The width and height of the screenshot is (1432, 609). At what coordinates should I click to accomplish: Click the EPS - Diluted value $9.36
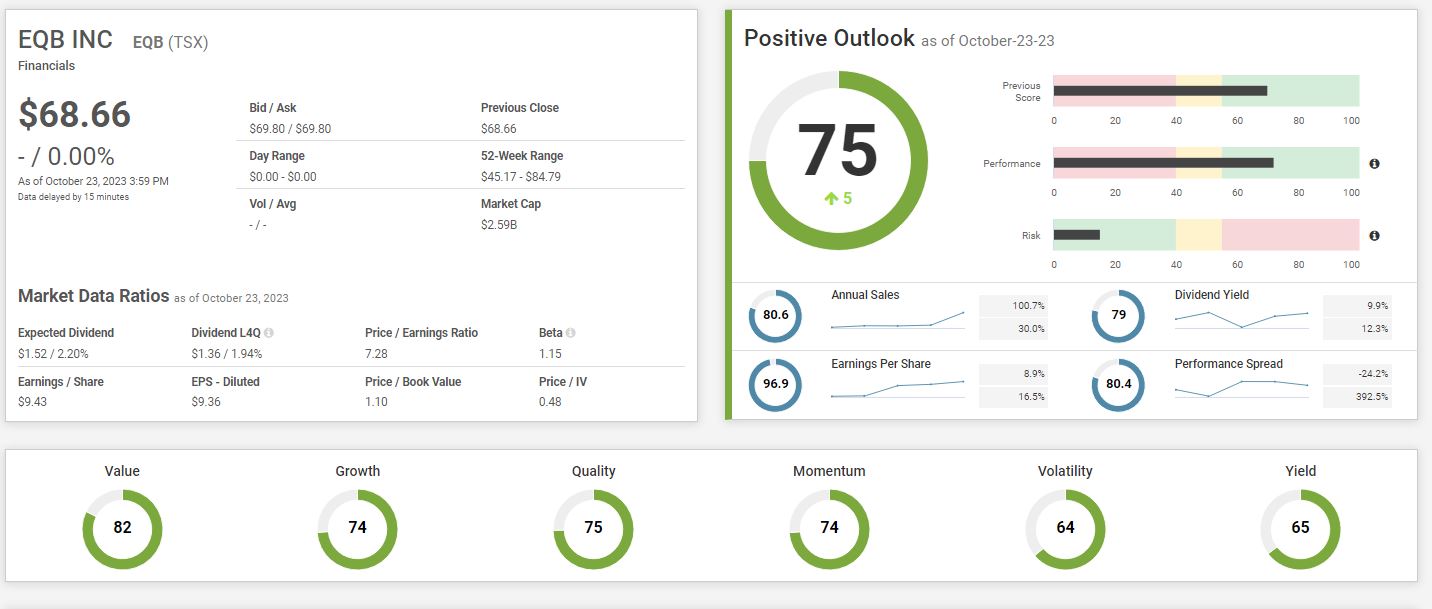(206, 402)
